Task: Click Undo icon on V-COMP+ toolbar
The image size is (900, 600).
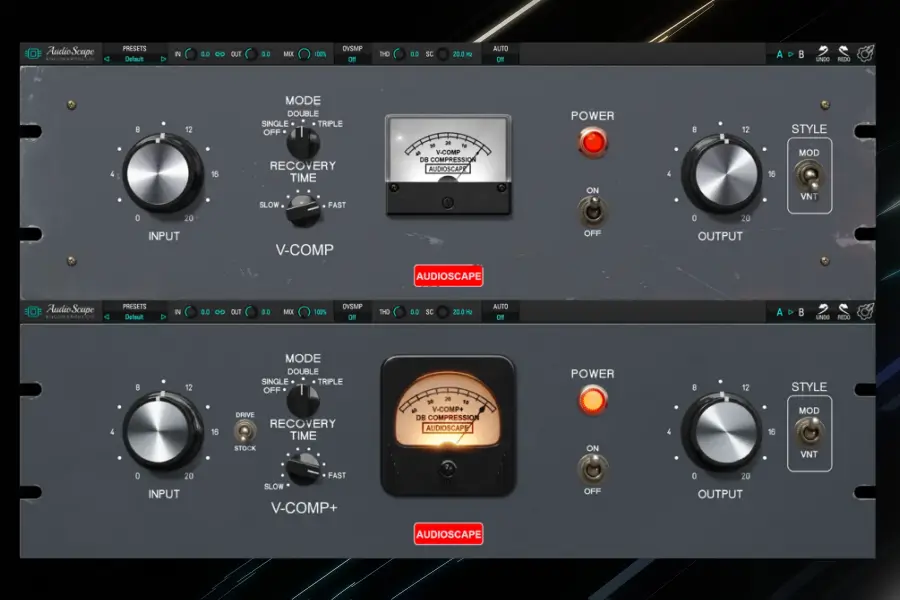Action: point(823,312)
